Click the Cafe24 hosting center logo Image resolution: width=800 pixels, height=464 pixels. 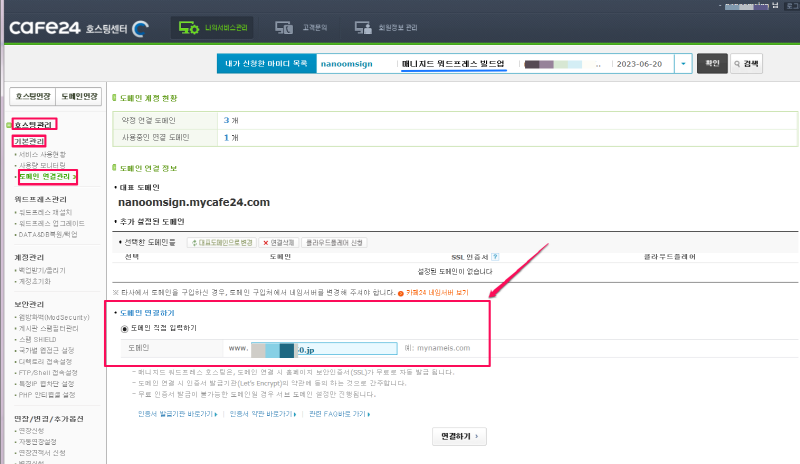pos(78,28)
